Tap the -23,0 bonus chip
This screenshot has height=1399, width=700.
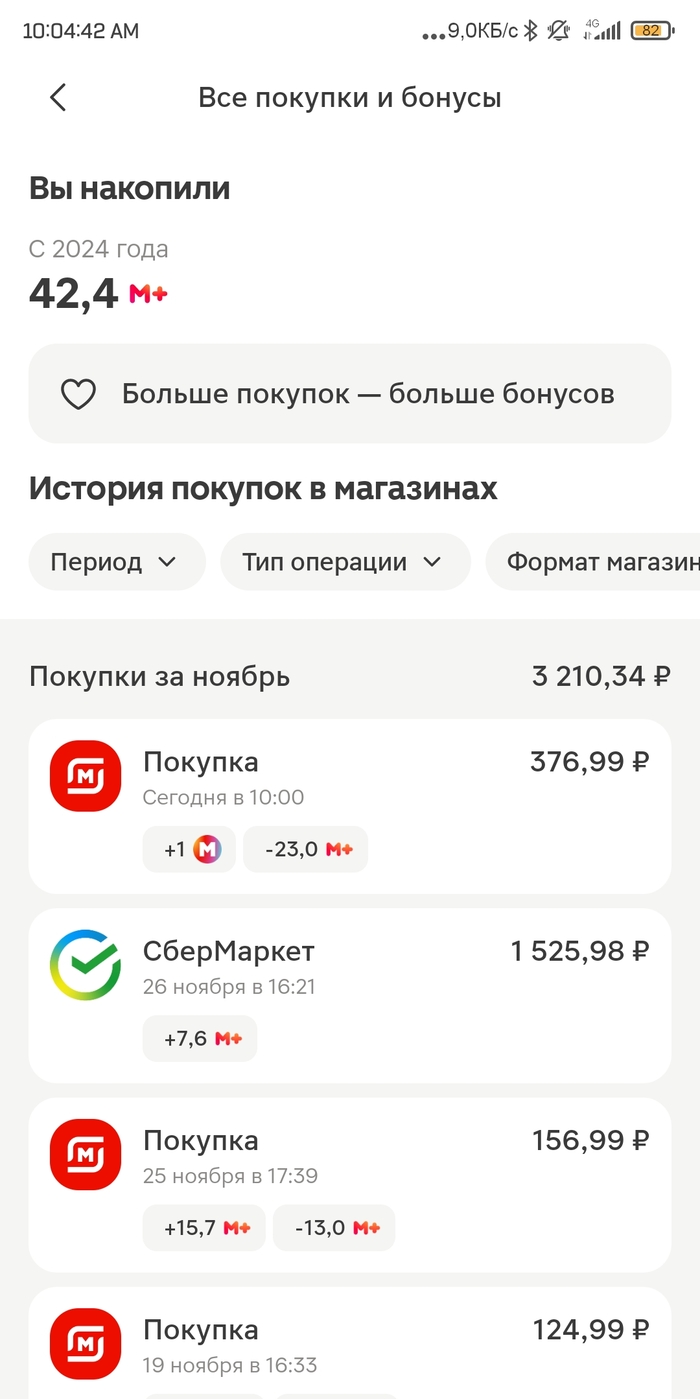pyautogui.click(x=306, y=850)
